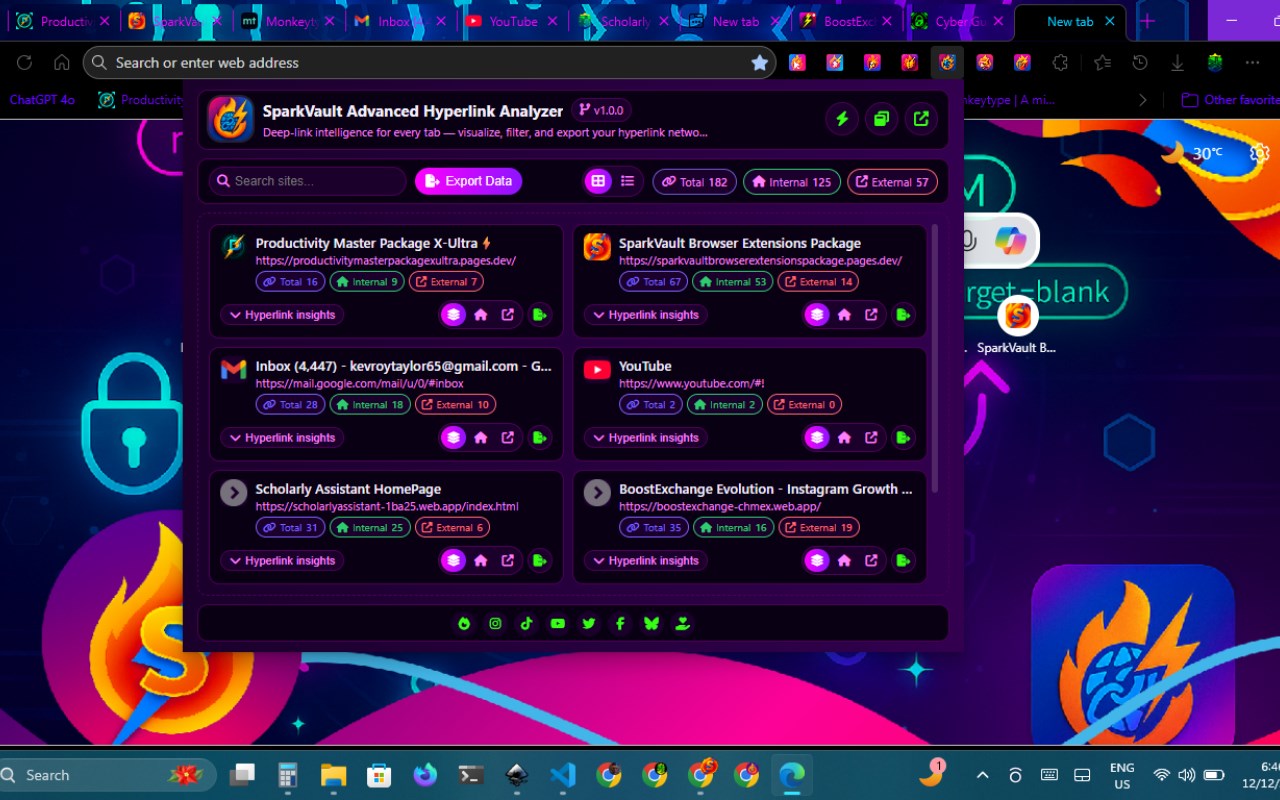
Task: Click the green lightning bolt header icon
Action: [x=842, y=119]
